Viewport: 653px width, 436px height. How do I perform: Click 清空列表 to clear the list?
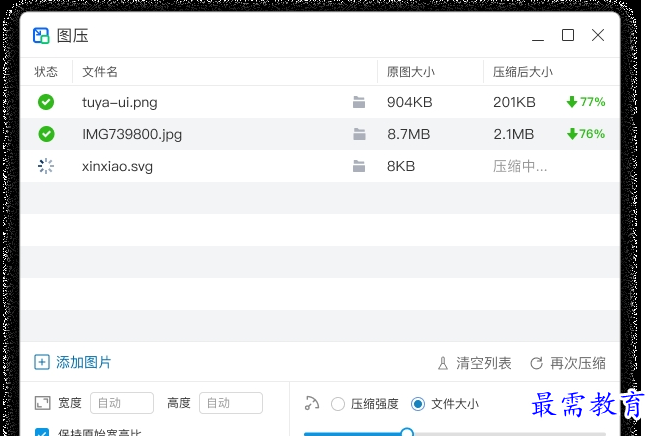coord(474,363)
